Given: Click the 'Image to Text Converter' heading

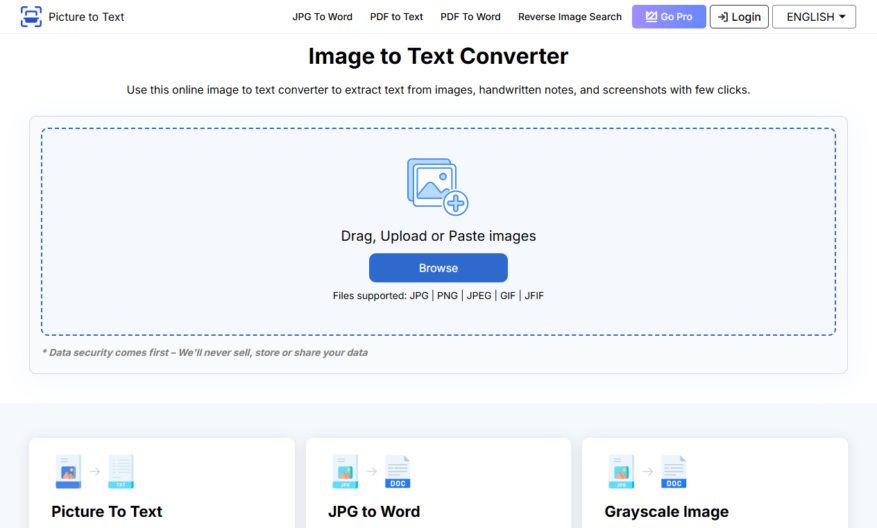Looking at the screenshot, I should point(438,56).
